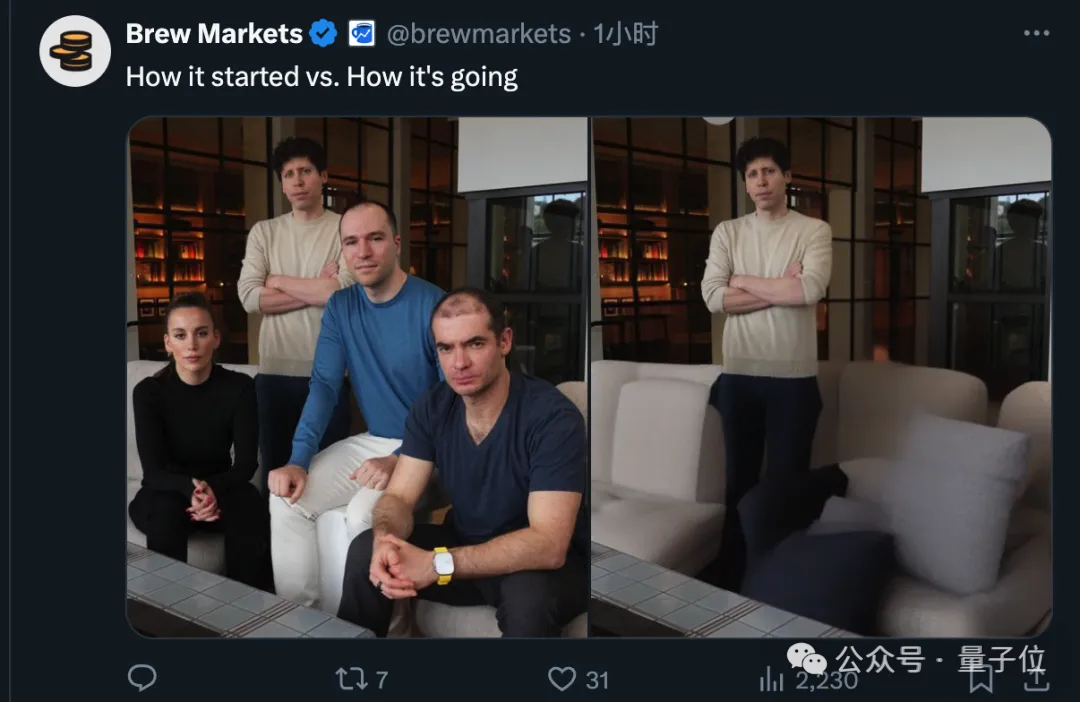Bookmark this tweet
Viewport: 1080px width, 702px height.
[982, 680]
